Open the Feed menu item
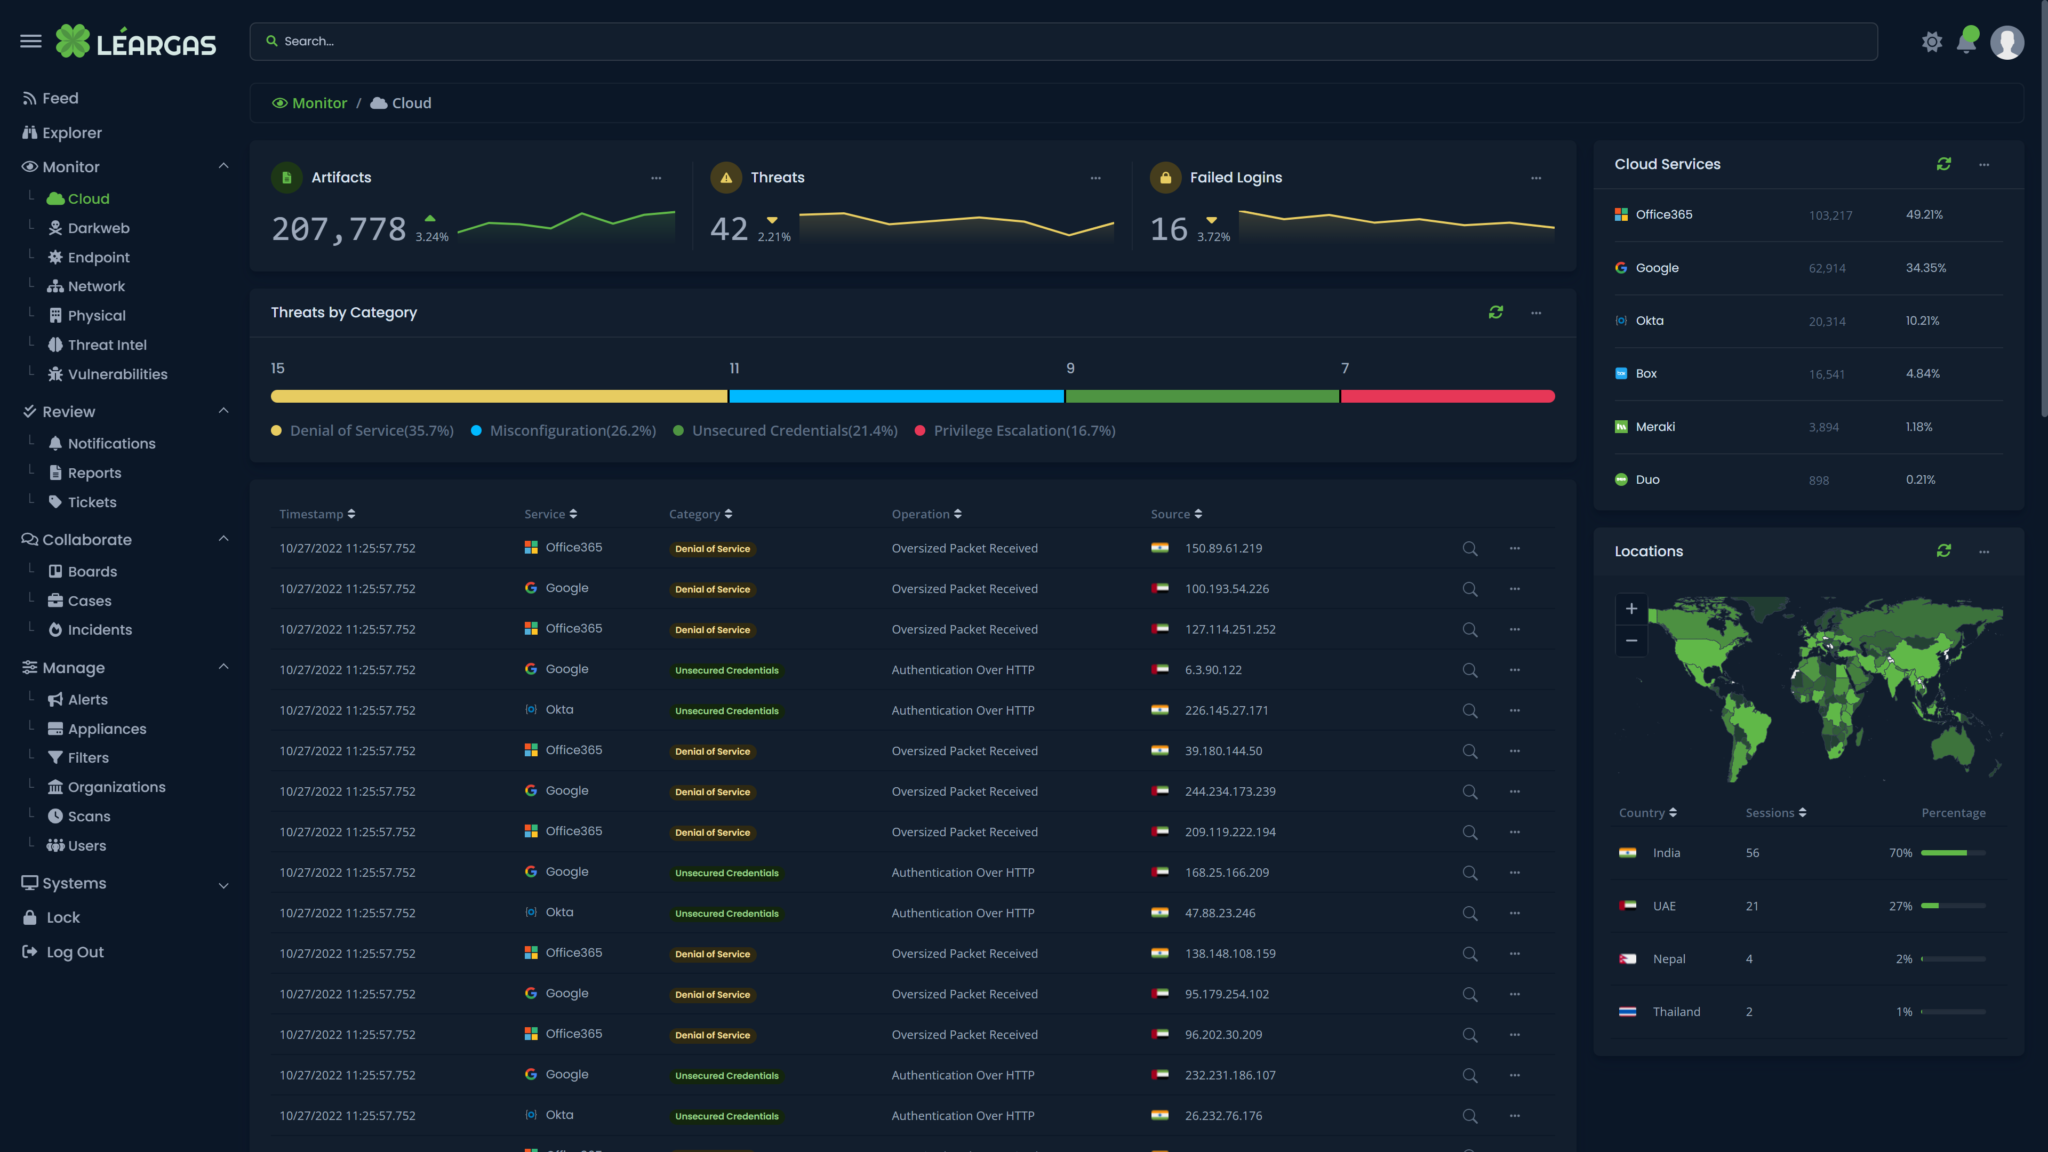Viewport: 2048px width, 1152px height. (59, 98)
